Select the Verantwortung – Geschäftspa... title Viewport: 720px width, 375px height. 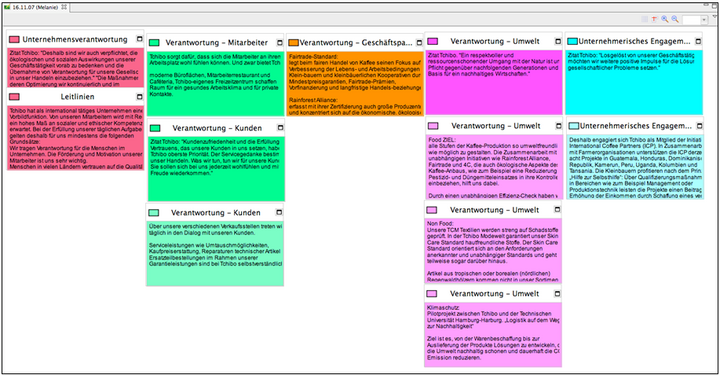click(x=356, y=43)
